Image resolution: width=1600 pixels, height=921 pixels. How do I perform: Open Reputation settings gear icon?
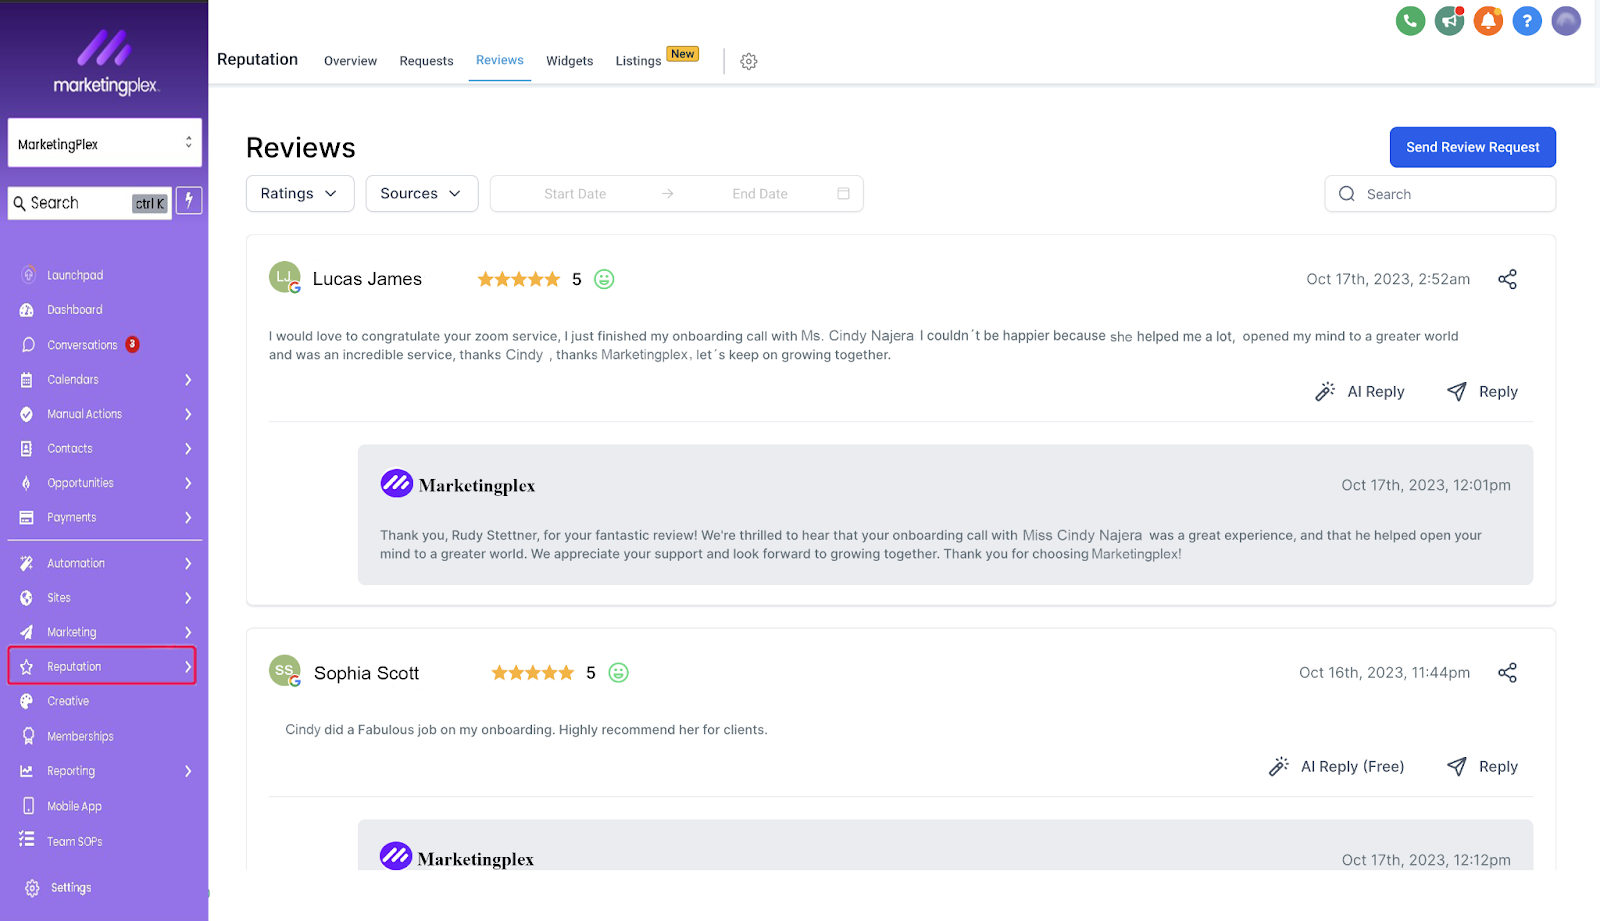749,61
